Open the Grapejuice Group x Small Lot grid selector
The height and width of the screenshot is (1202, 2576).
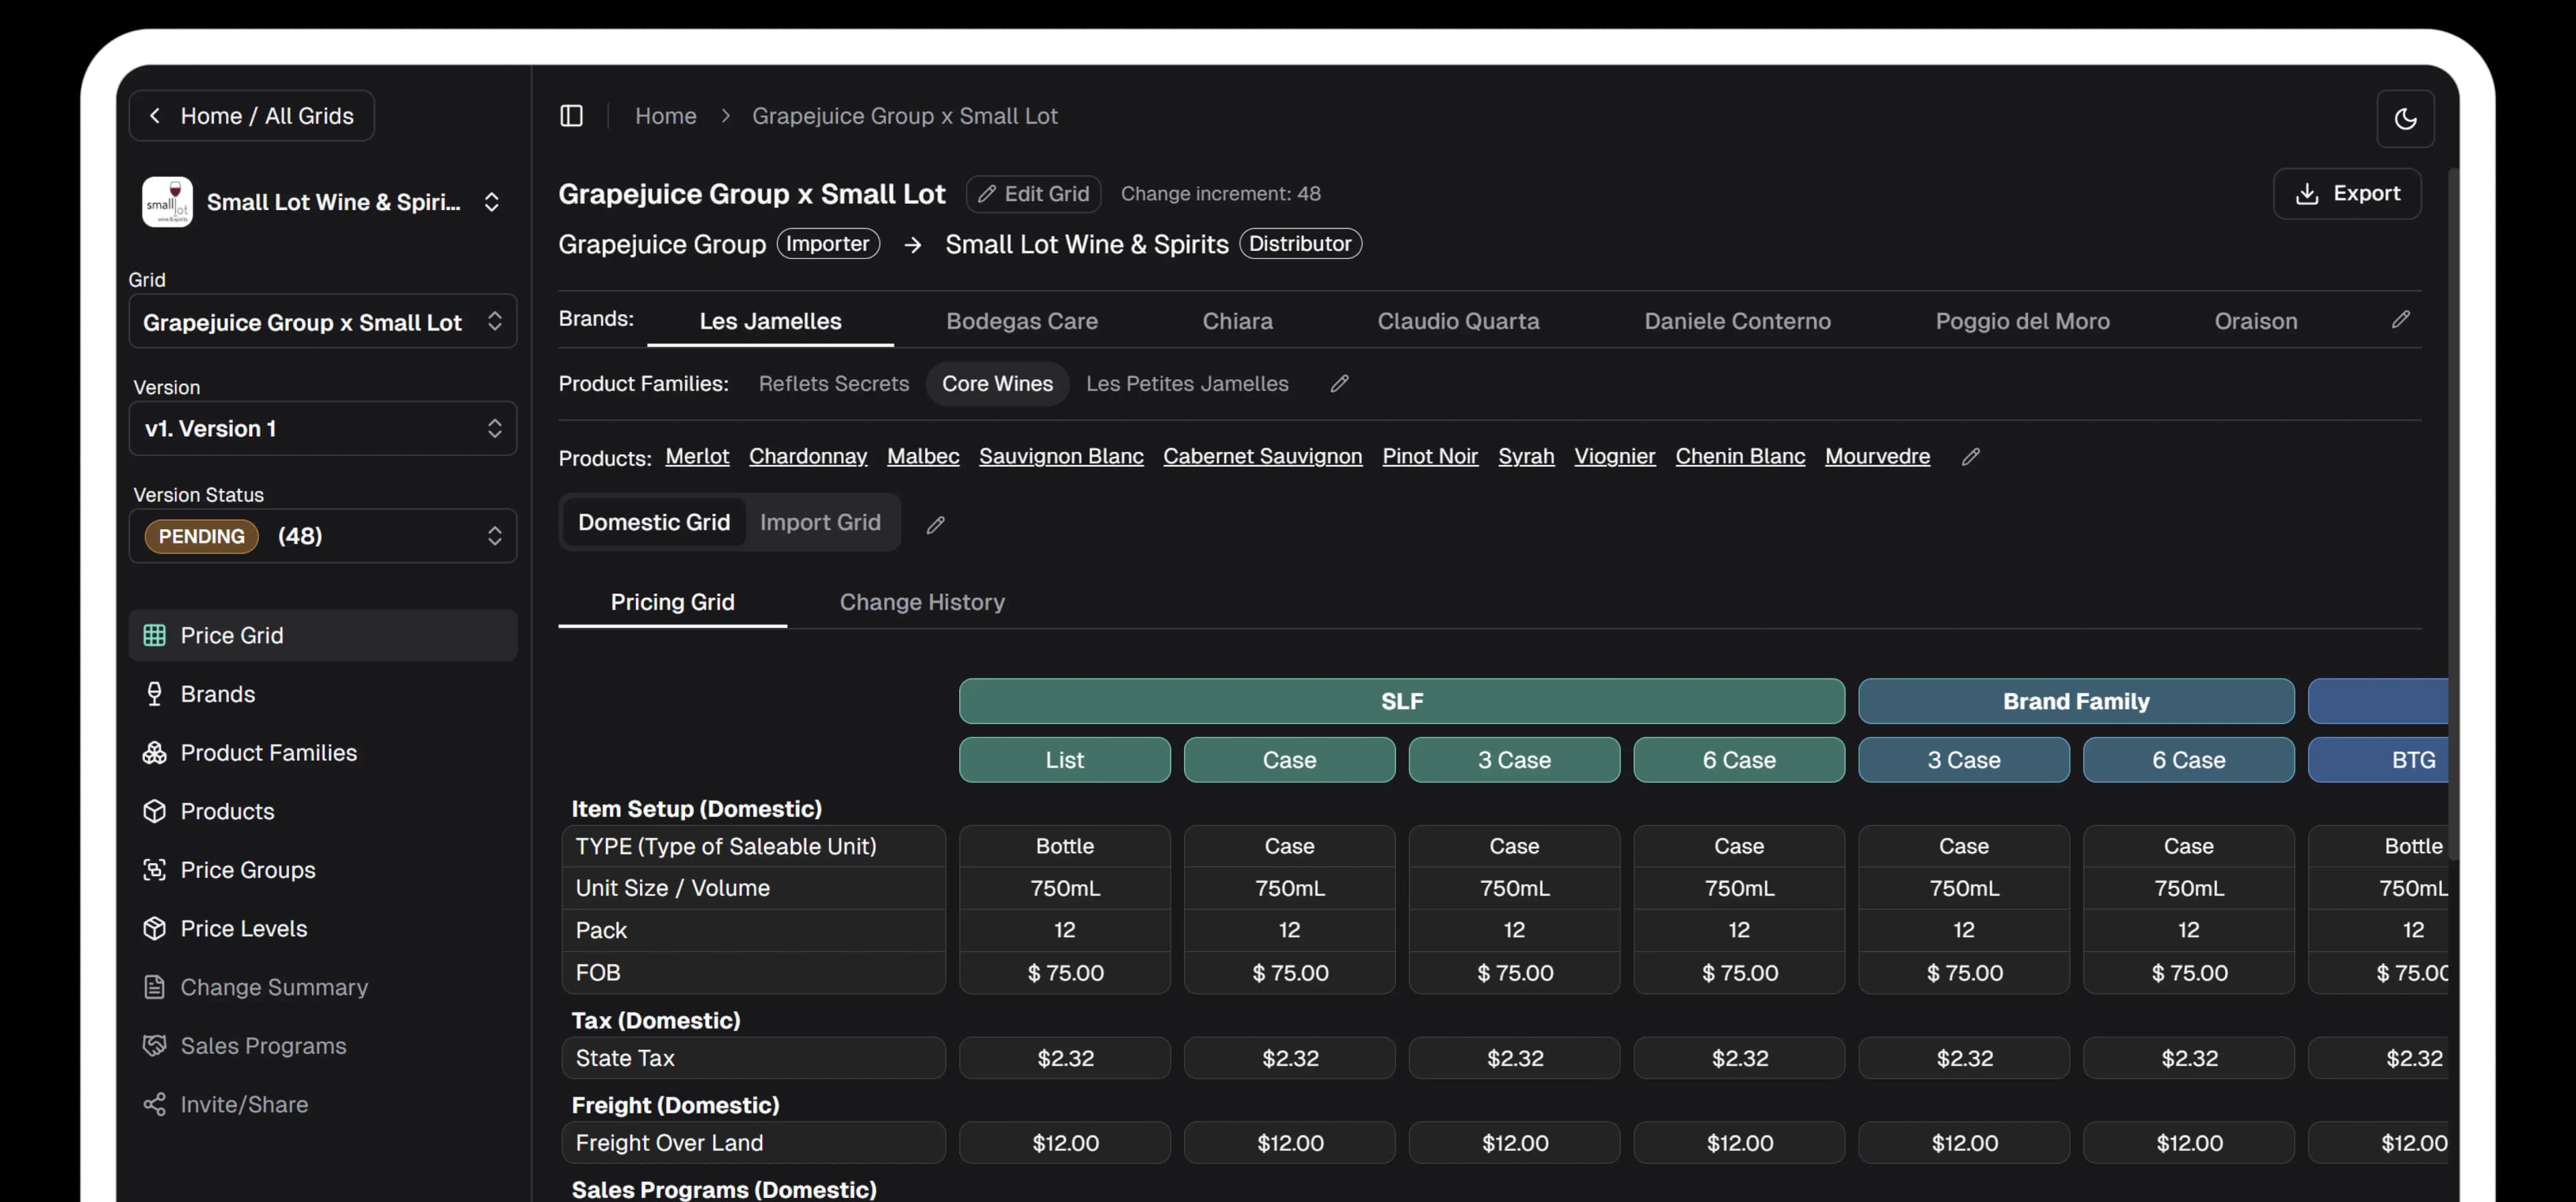pyautogui.click(x=322, y=321)
